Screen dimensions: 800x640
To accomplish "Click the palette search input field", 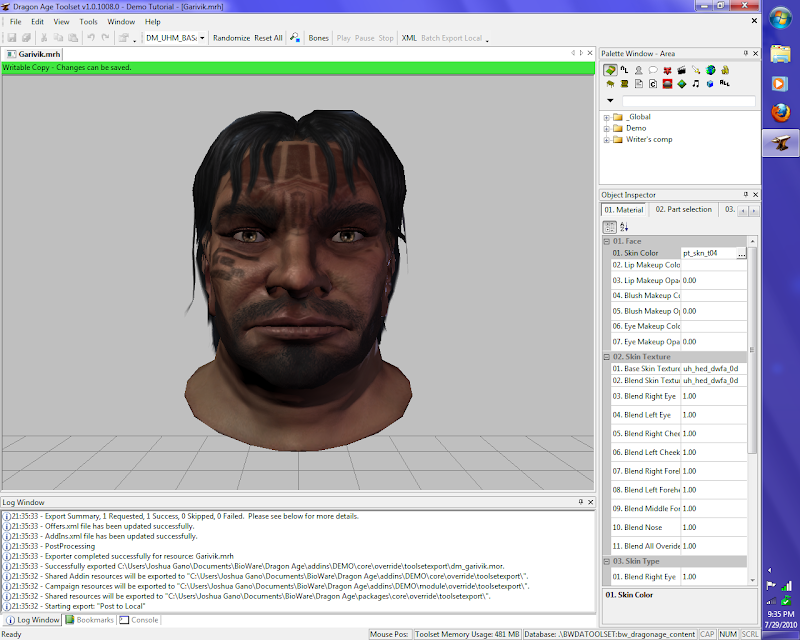I will point(688,101).
